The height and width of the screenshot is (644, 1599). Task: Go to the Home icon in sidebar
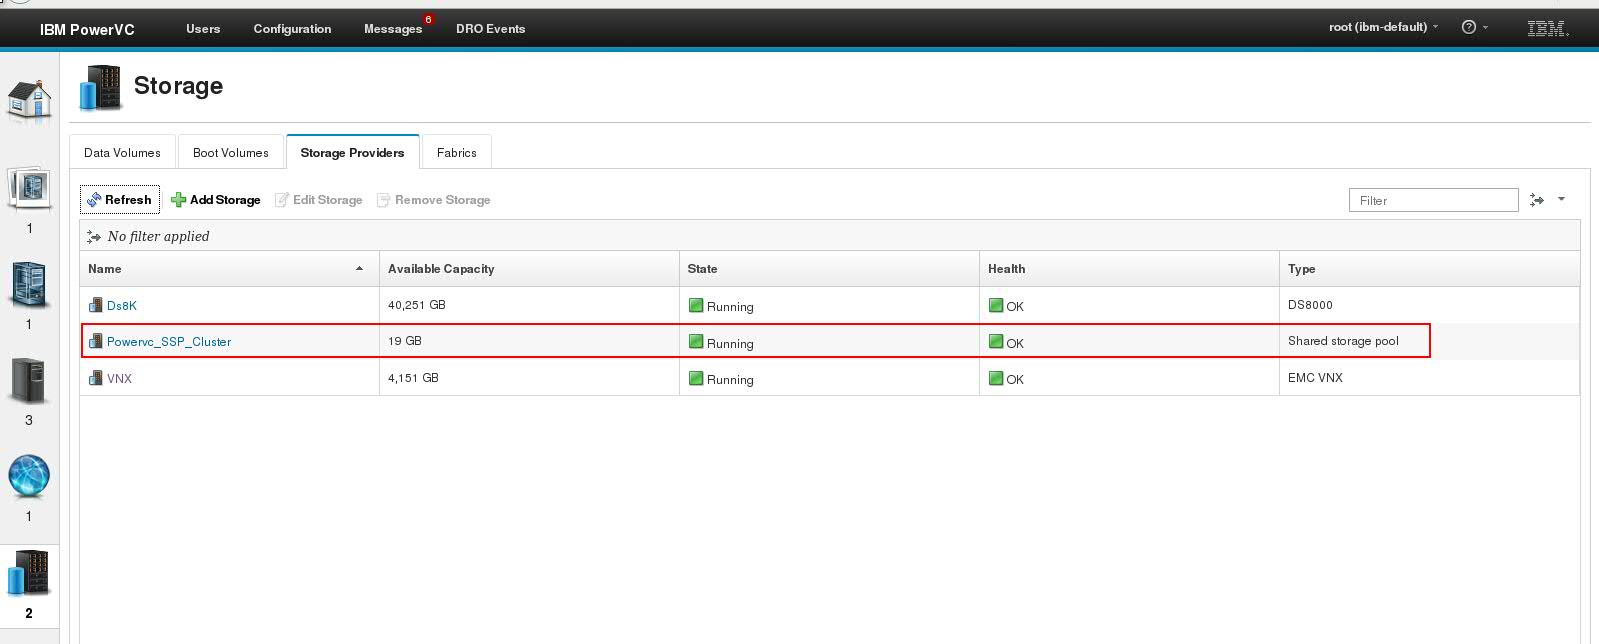29,101
